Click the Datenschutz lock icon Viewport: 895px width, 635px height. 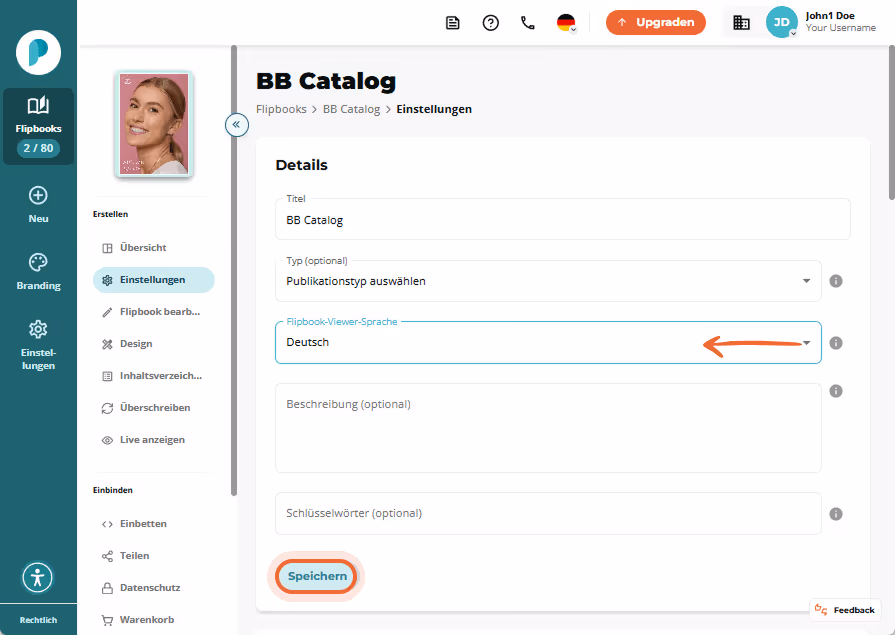107,588
